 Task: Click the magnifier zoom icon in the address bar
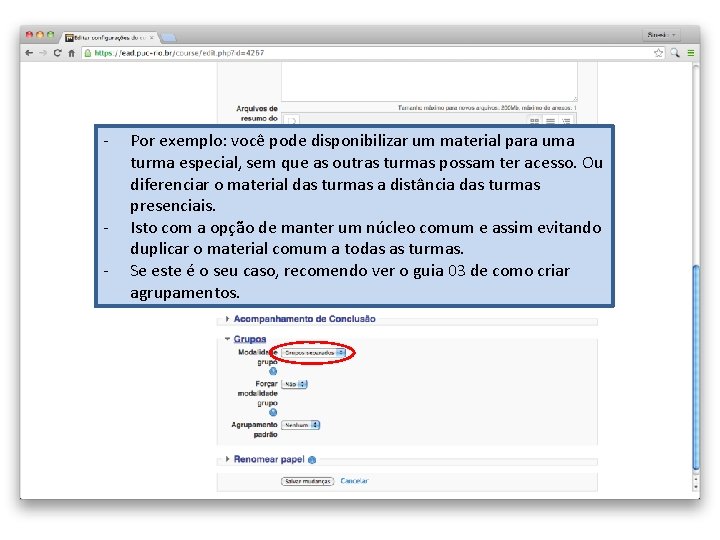coord(675,53)
